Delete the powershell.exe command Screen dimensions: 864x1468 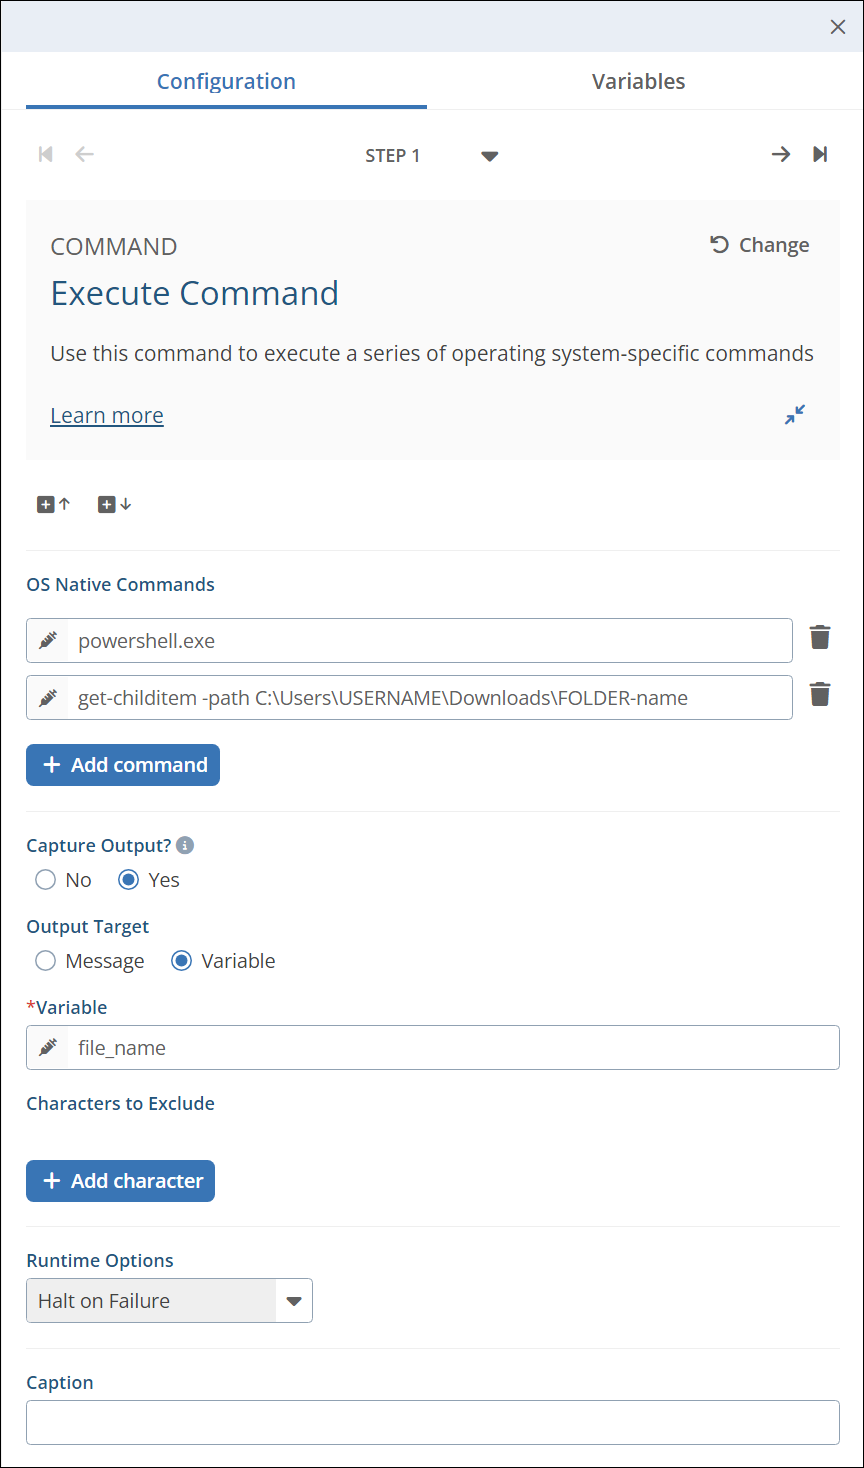click(820, 638)
